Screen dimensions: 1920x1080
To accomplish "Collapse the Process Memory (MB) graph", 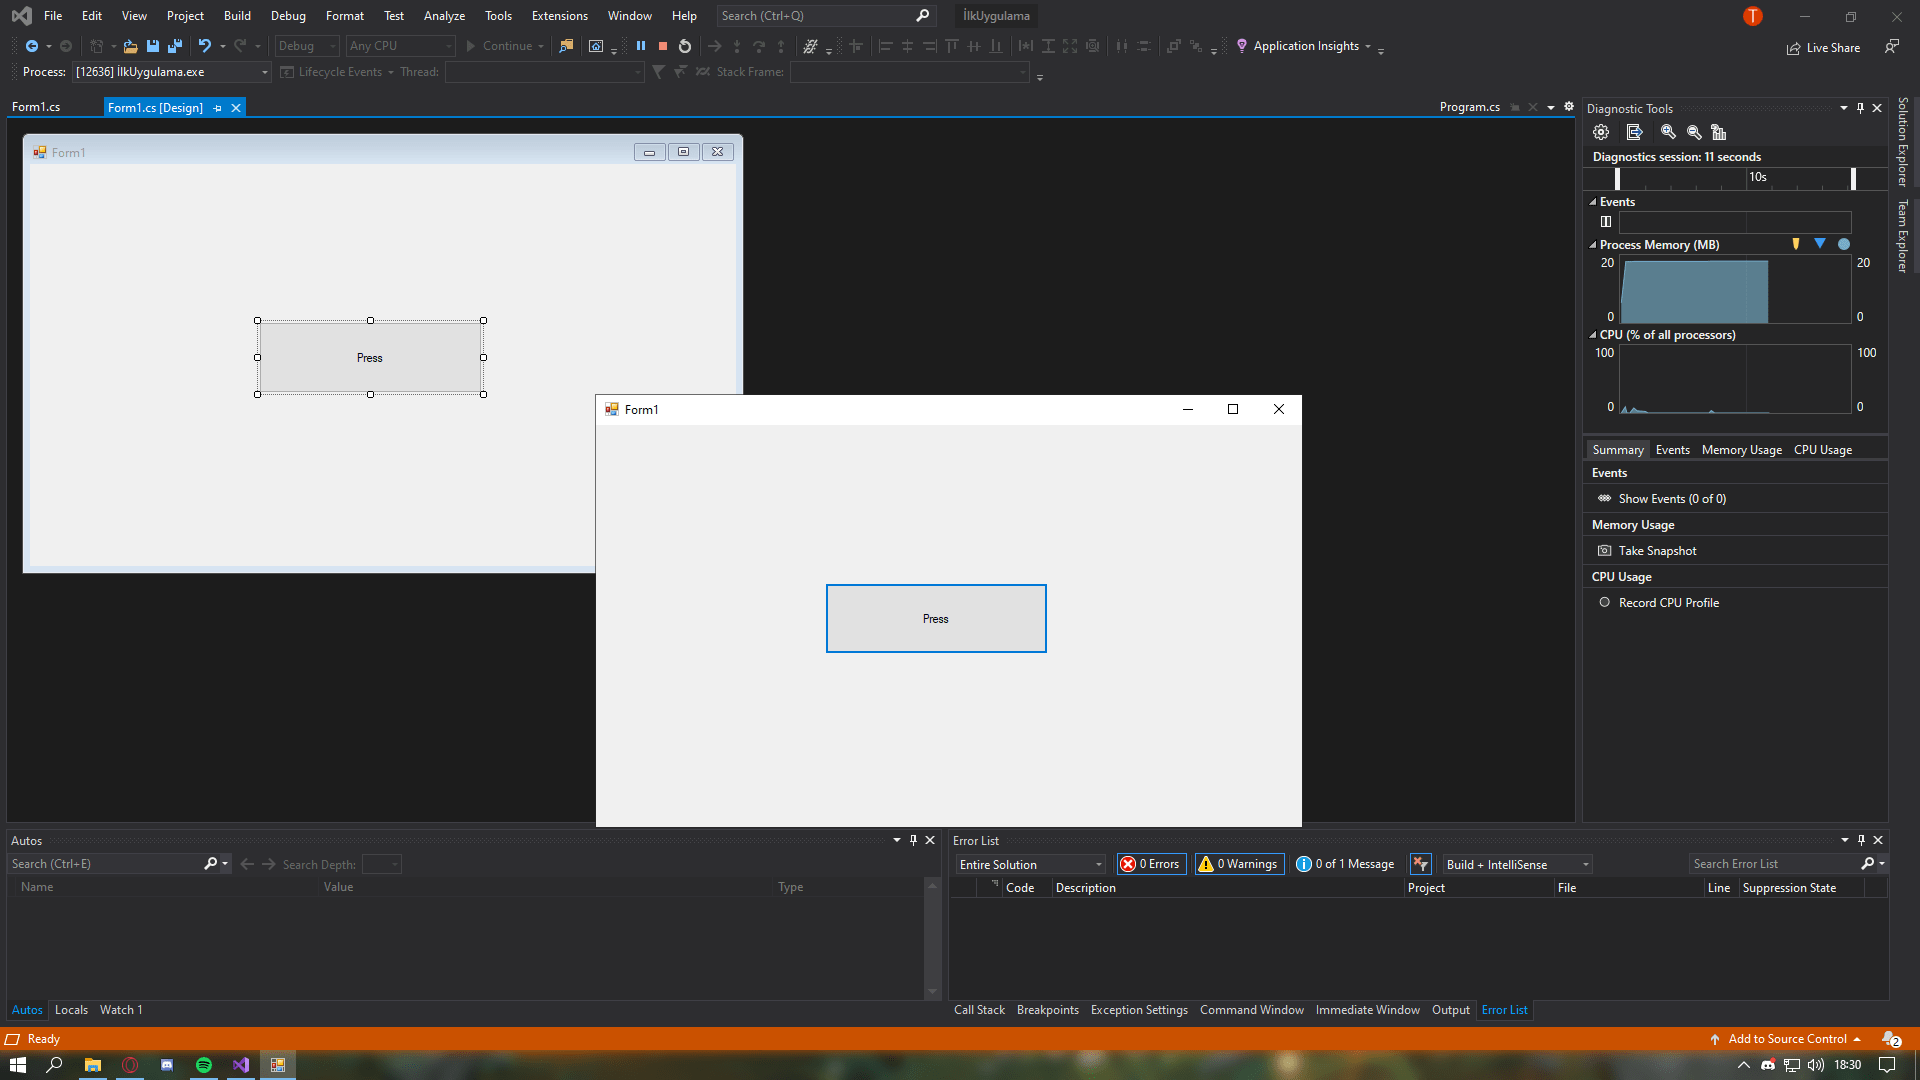I will tap(1593, 245).
